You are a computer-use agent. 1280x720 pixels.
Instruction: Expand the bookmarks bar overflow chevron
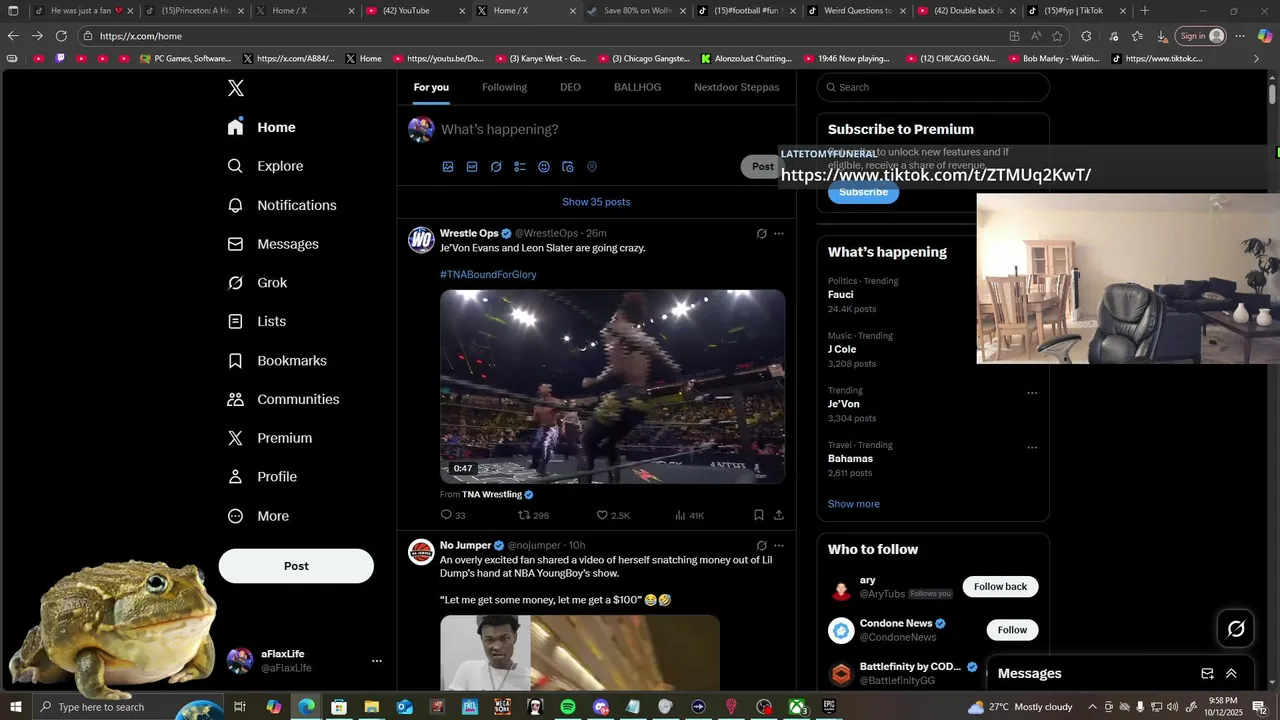(x=1257, y=59)
